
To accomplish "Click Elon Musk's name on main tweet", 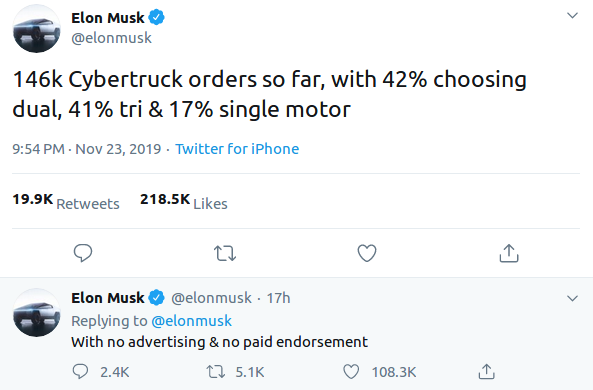I will pyautogui.click(x=108, y=18).
